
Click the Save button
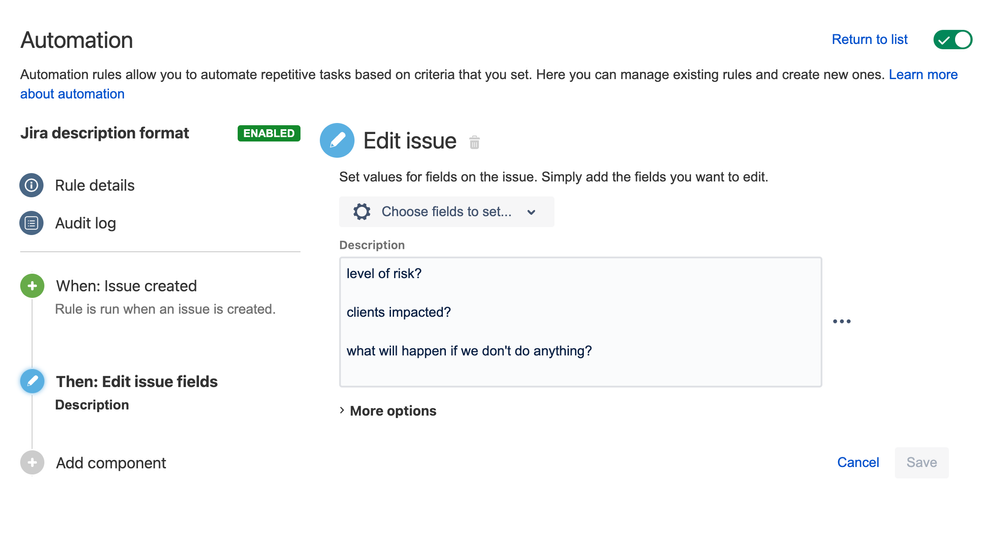921,463
